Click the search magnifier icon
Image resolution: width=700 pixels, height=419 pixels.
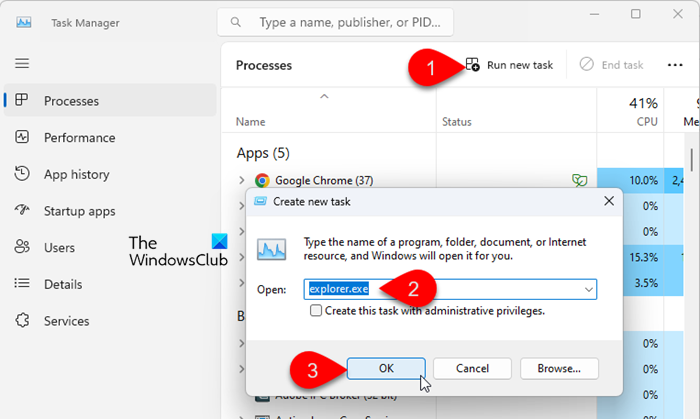[236, 22]
